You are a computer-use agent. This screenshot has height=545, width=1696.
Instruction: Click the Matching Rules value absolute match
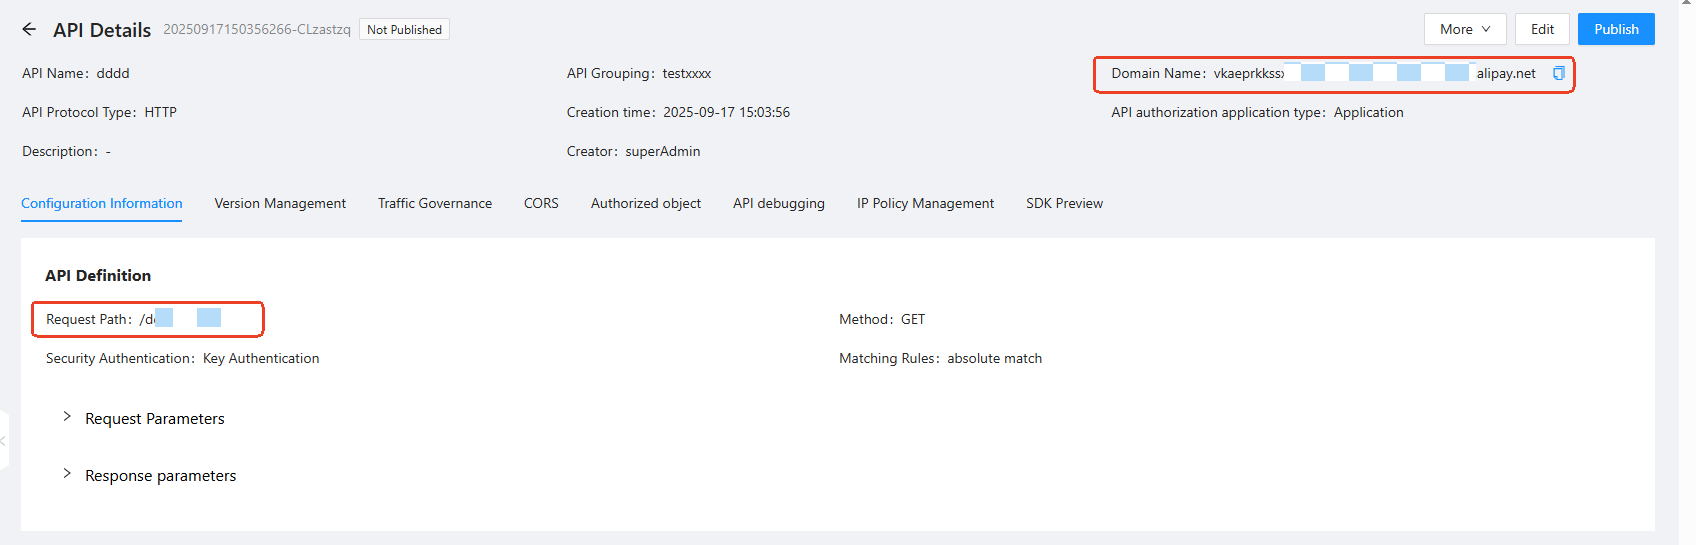(x=995, y=358)
